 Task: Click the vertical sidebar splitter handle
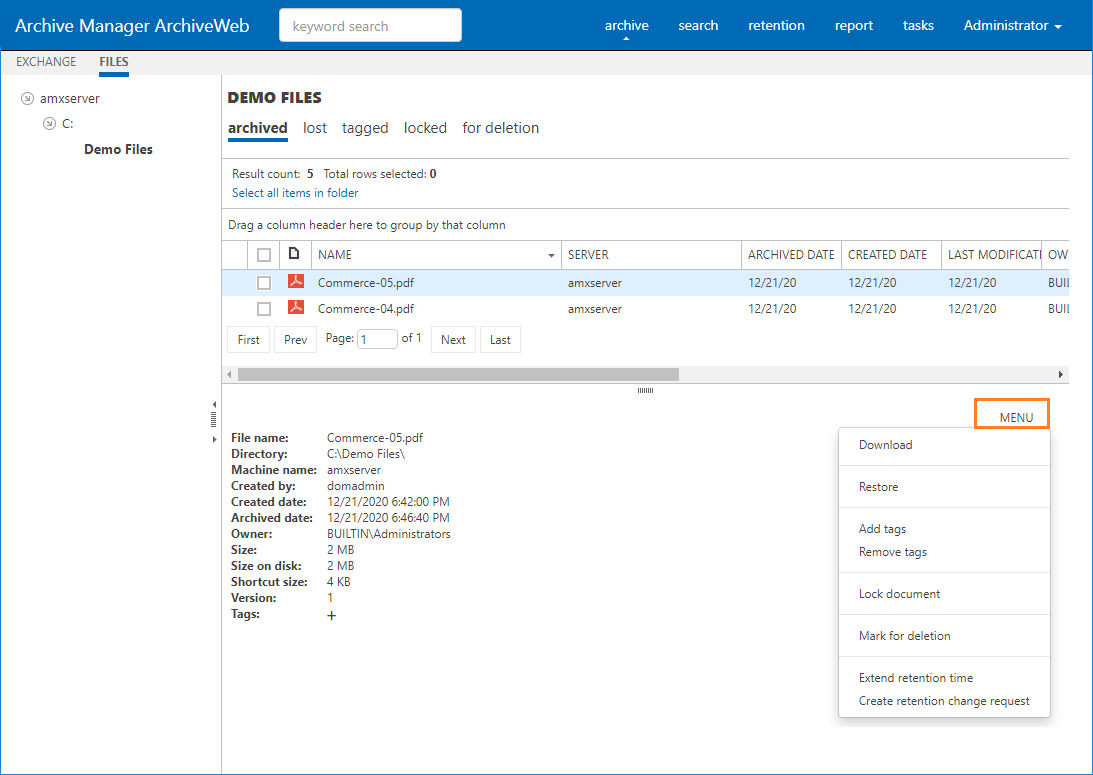pos(214,421)
